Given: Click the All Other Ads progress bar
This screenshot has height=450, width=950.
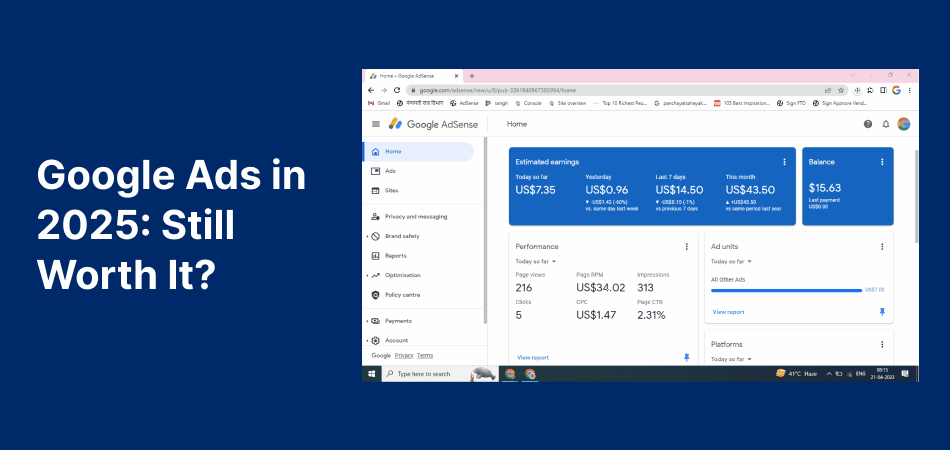Looking at the screenshot, I should click(x=786, y=290).
